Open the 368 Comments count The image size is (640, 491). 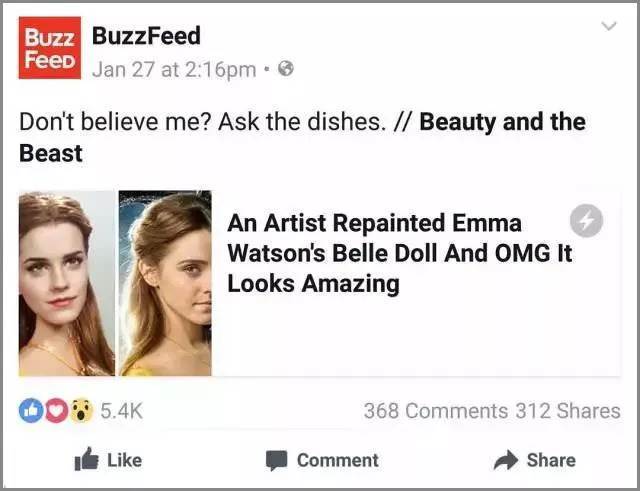436,411
